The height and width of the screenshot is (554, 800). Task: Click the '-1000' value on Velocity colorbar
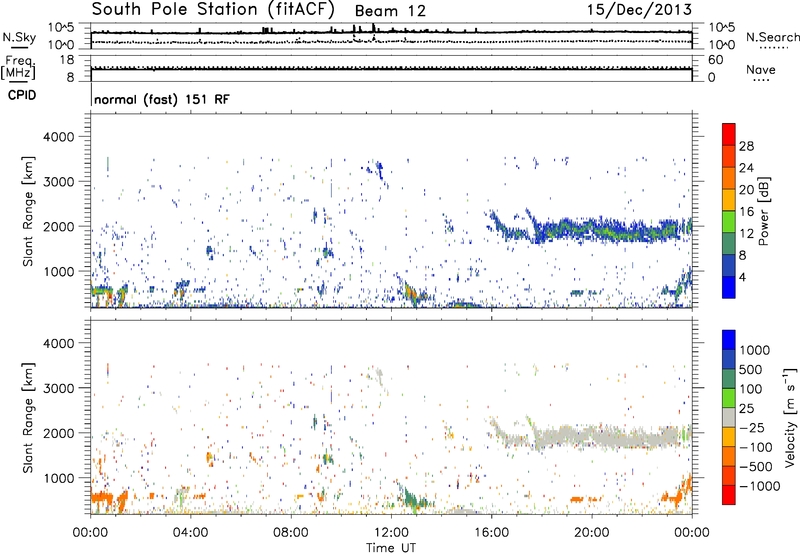pos(760,486)
